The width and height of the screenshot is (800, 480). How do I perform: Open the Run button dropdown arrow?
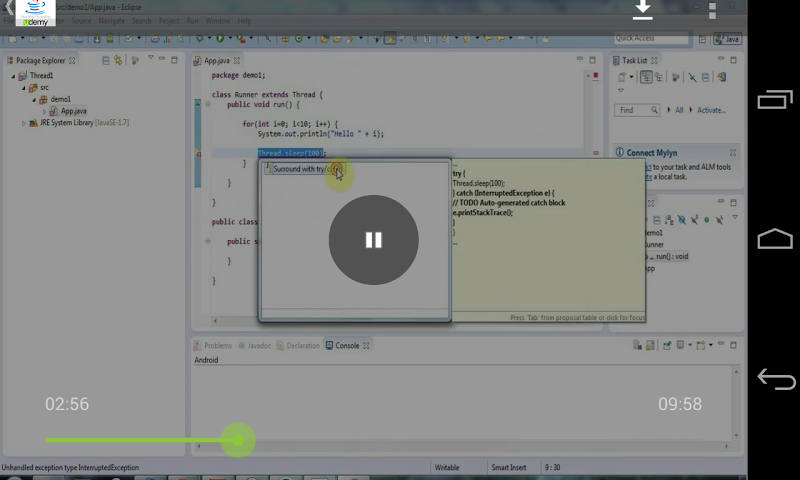[x=230, y=38]
